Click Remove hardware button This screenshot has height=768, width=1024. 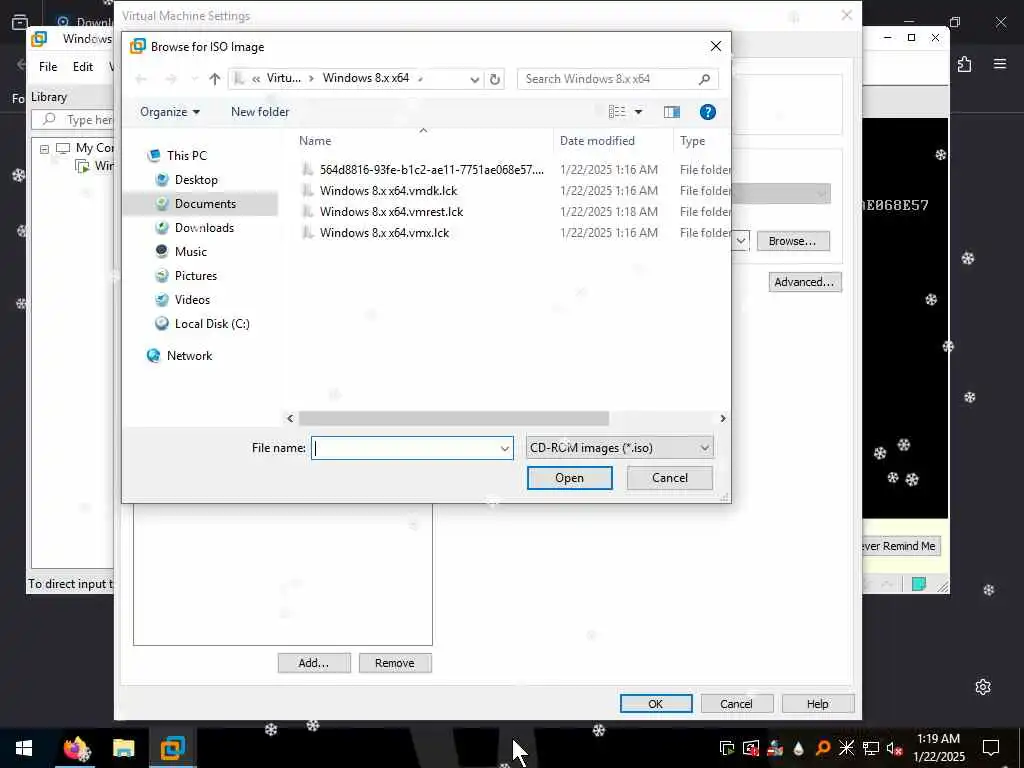click(x=395, y=663)
